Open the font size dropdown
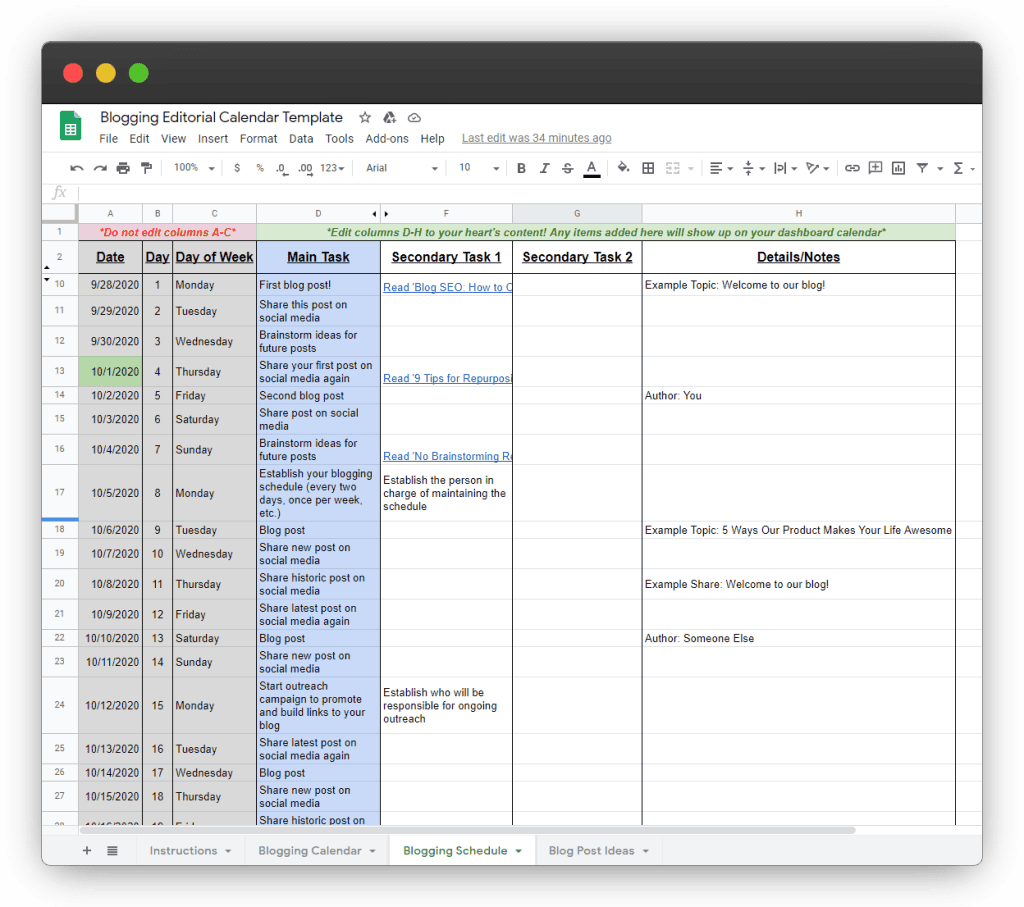 point(479,168)
